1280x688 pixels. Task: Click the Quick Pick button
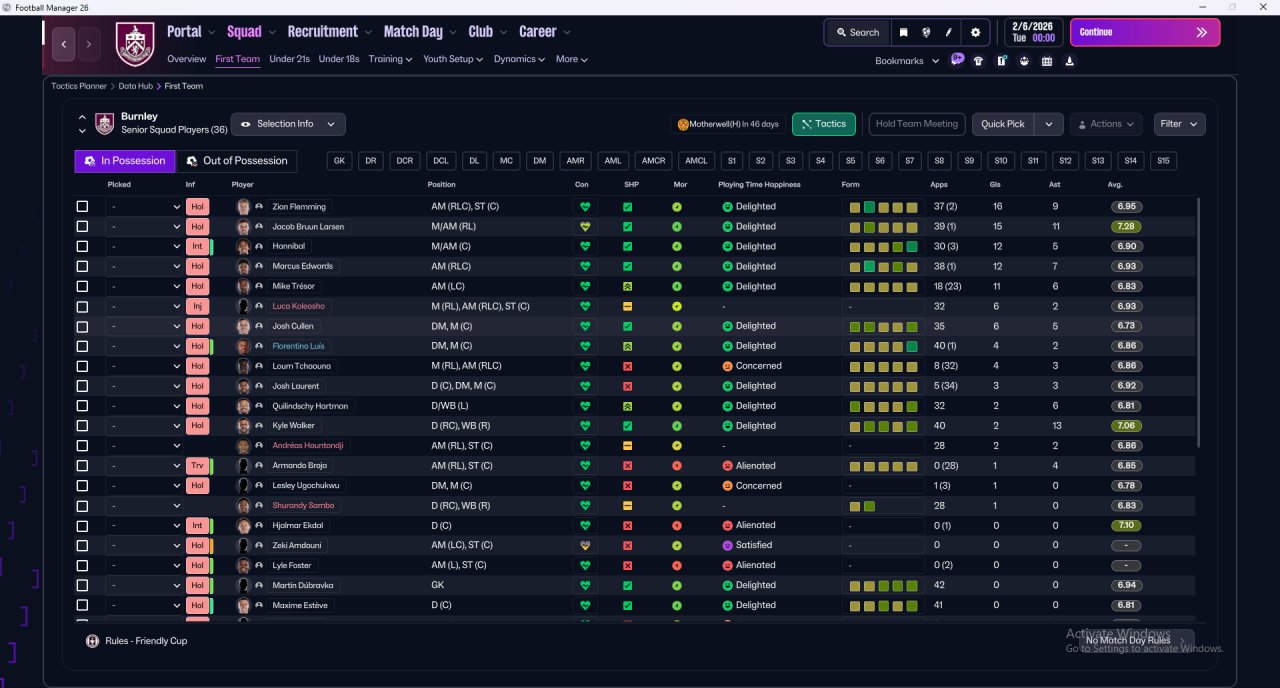[x=1003, y=124]
